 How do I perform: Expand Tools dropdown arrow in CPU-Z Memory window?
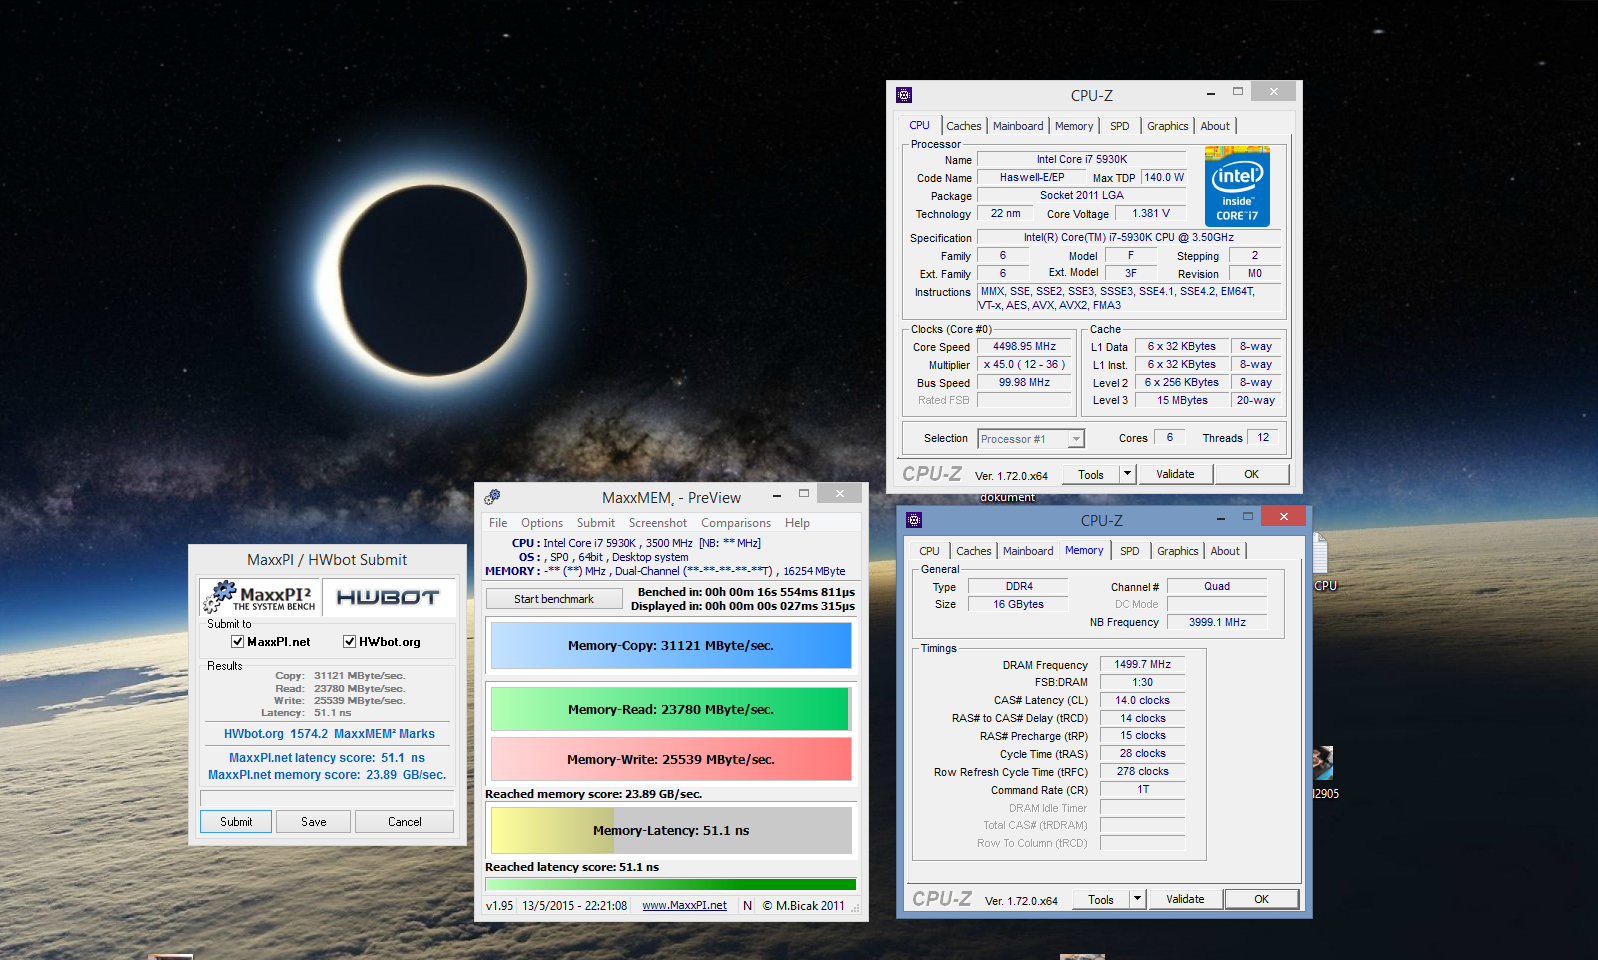click(1138, 899)
